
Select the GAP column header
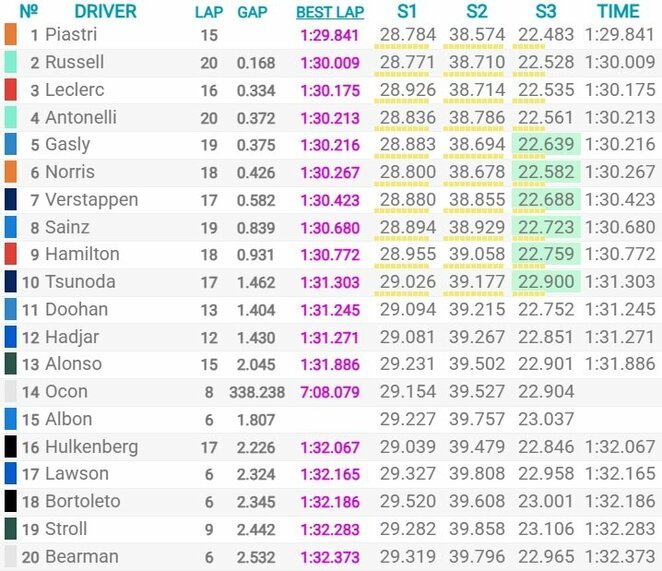(251, 13)
